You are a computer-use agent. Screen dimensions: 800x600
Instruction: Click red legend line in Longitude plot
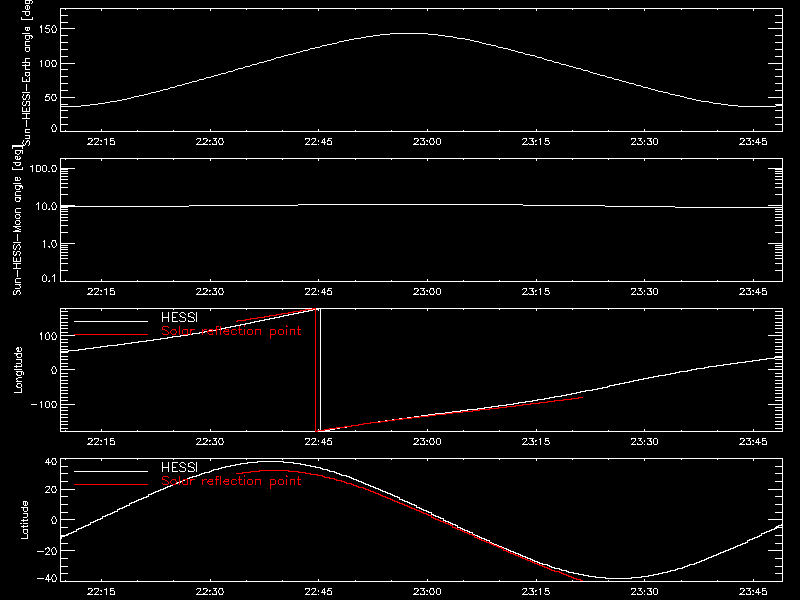pyautogui.click(x=111, y=335)
